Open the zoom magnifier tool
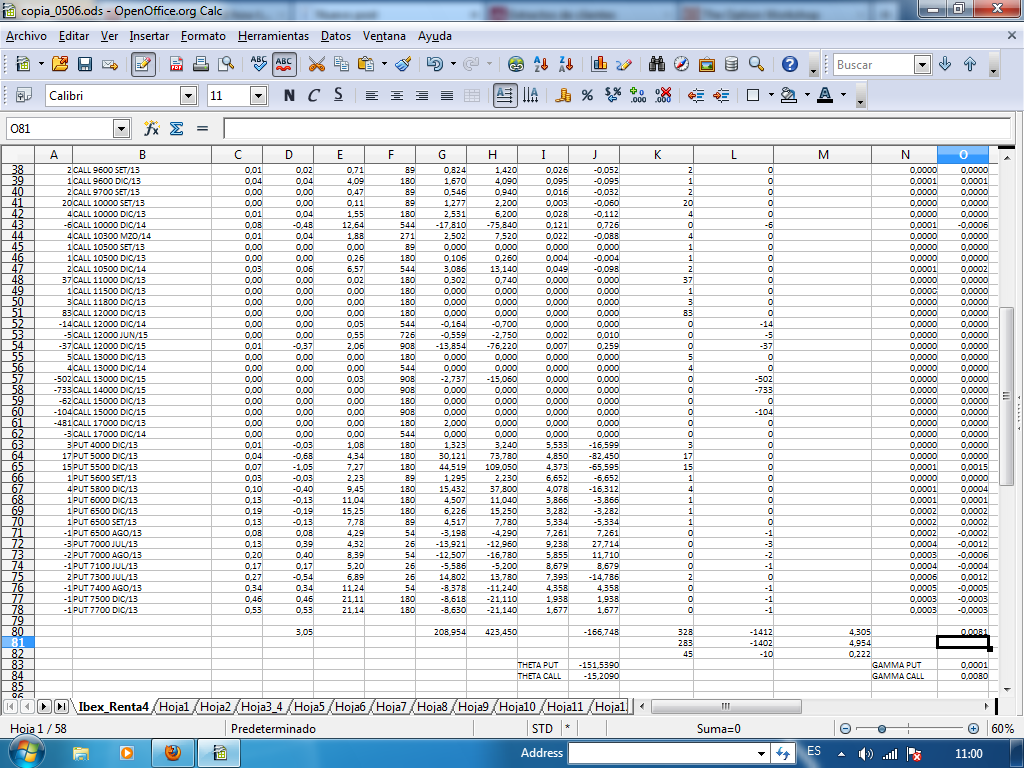Image resolution: width=1024 pixels, height=768 pixels. 756,64
